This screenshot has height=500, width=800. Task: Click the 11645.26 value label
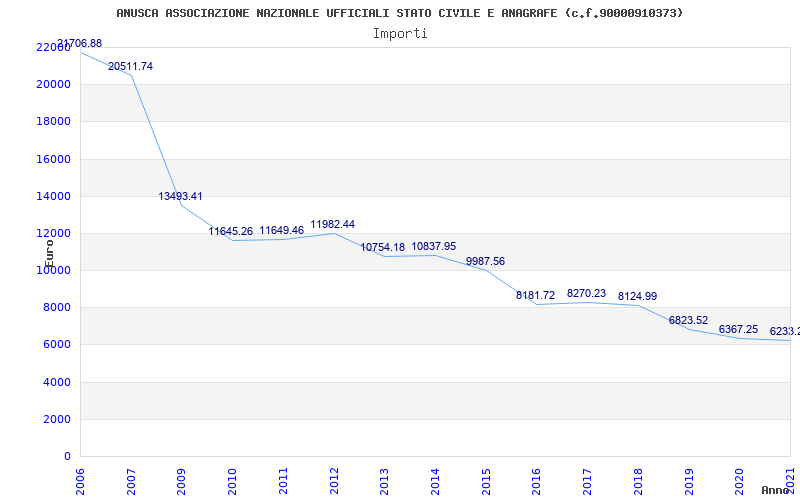coord(231,231)
